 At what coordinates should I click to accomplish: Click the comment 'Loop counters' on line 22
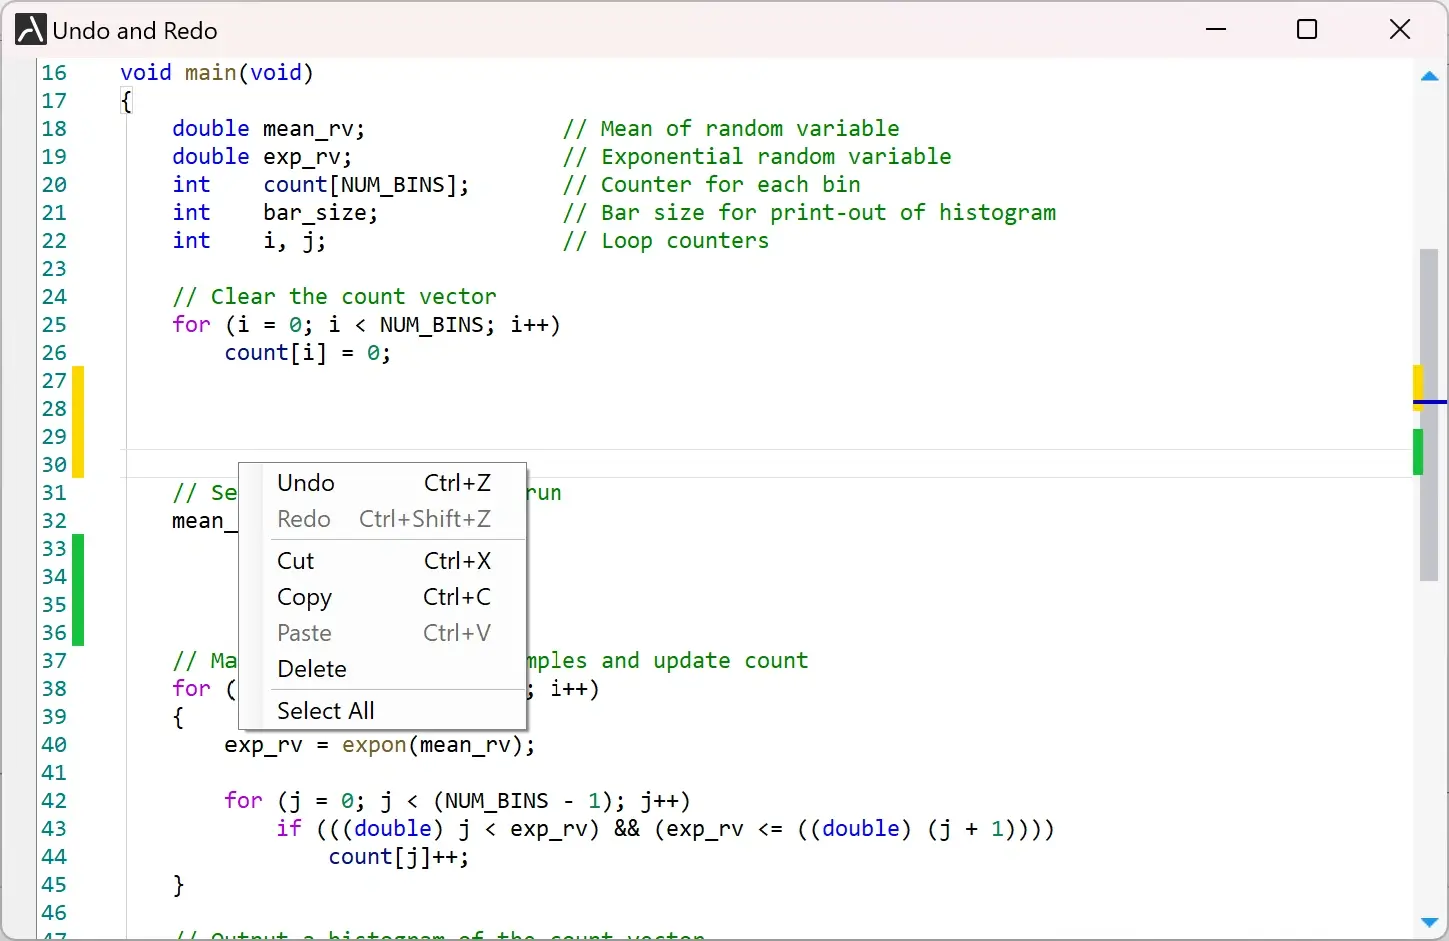(685, 241)
